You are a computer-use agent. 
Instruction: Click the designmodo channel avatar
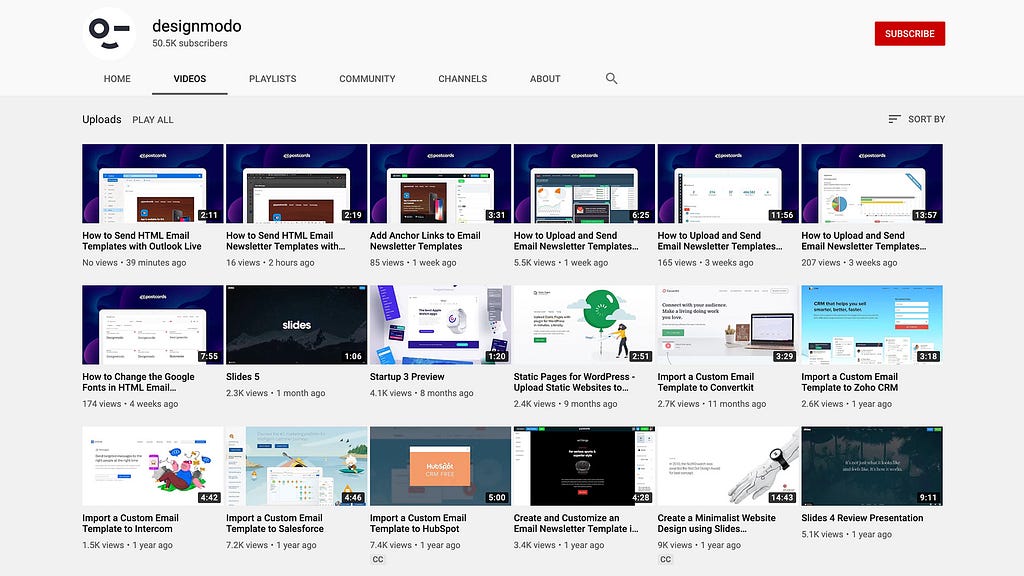pyautogui.click(x=109, y=34)
